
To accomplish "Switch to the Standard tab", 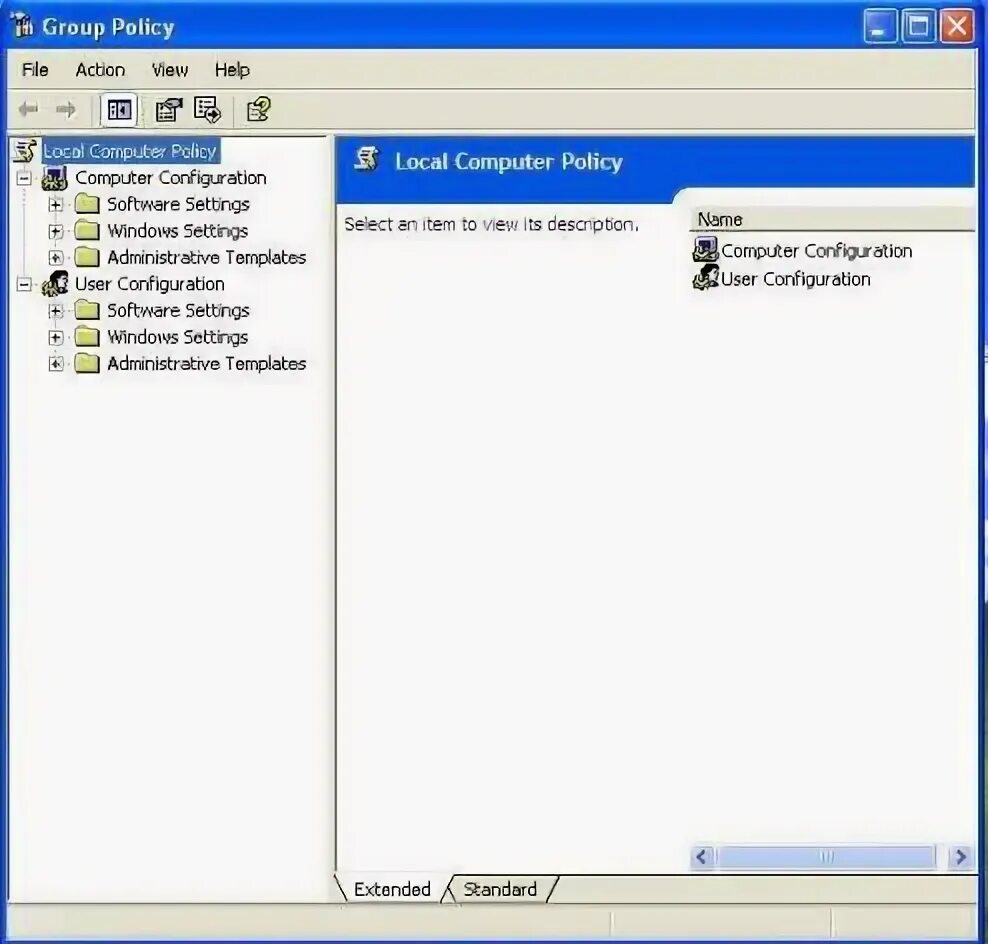I will (500, 889).
